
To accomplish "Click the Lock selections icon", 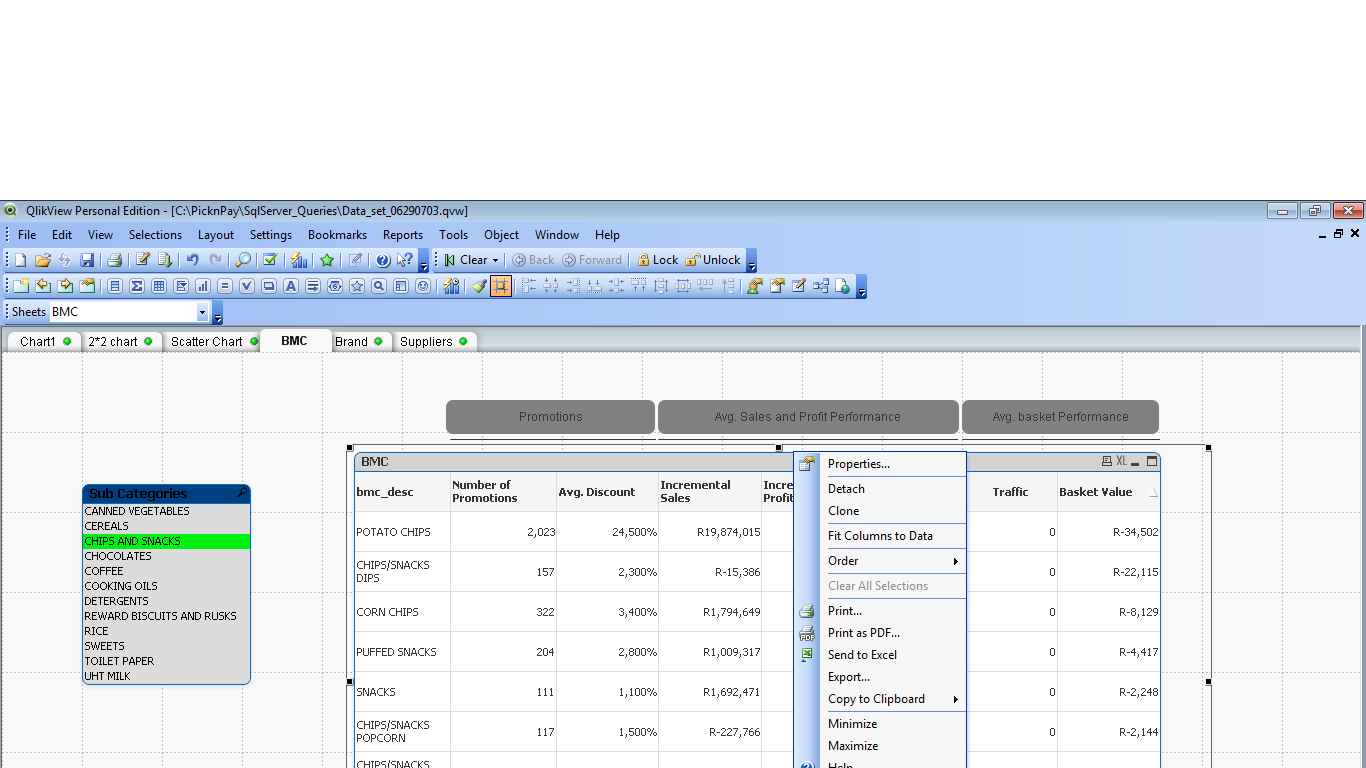I will [657, 260].
